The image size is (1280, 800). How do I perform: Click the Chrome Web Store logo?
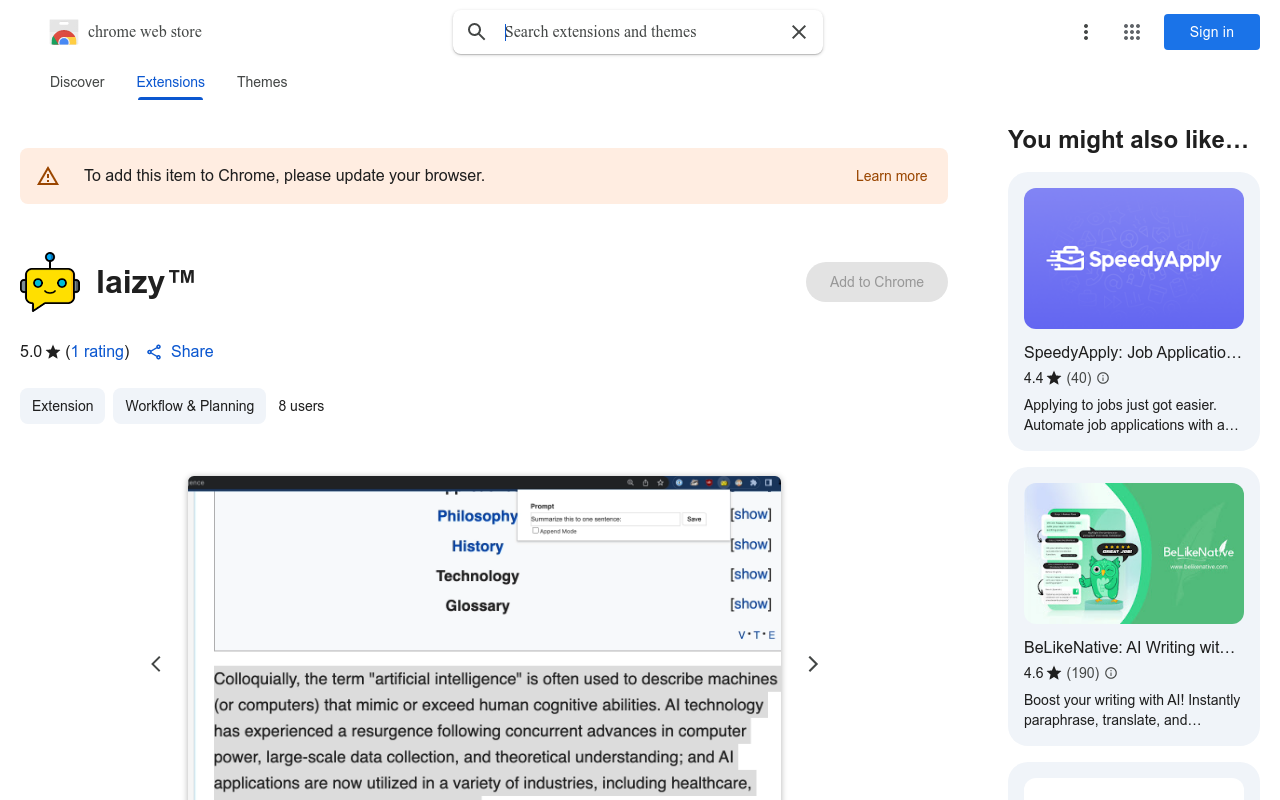click(64, 32)
